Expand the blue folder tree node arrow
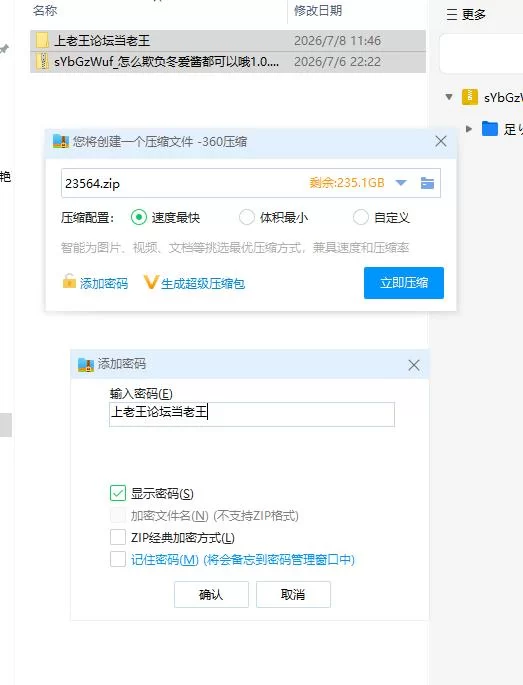This screenshot has height=685, width=523. [x=469, y=128]
